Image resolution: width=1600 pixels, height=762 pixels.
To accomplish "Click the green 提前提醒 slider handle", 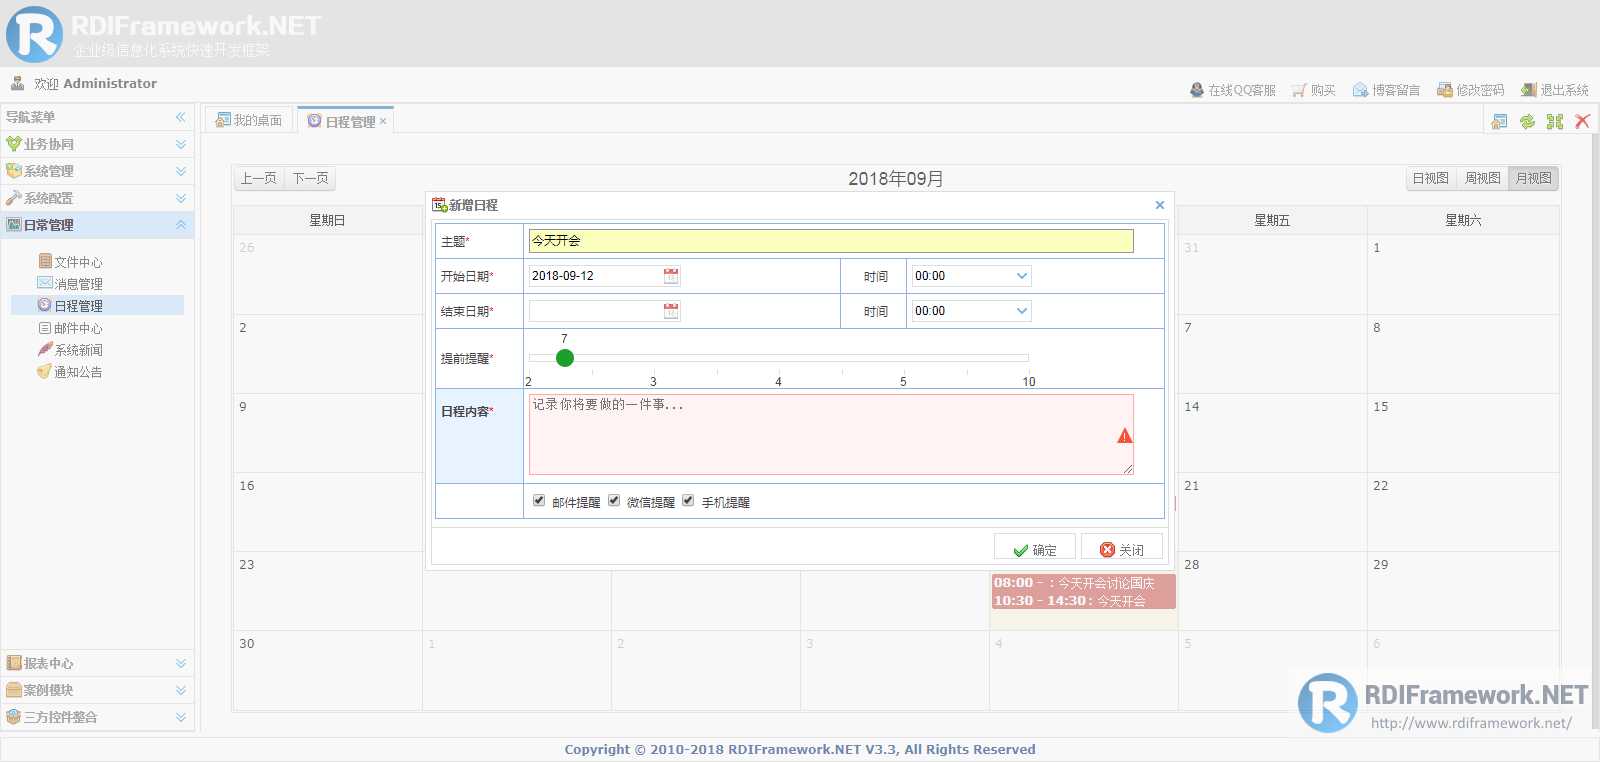I will (x=565, y=358).
